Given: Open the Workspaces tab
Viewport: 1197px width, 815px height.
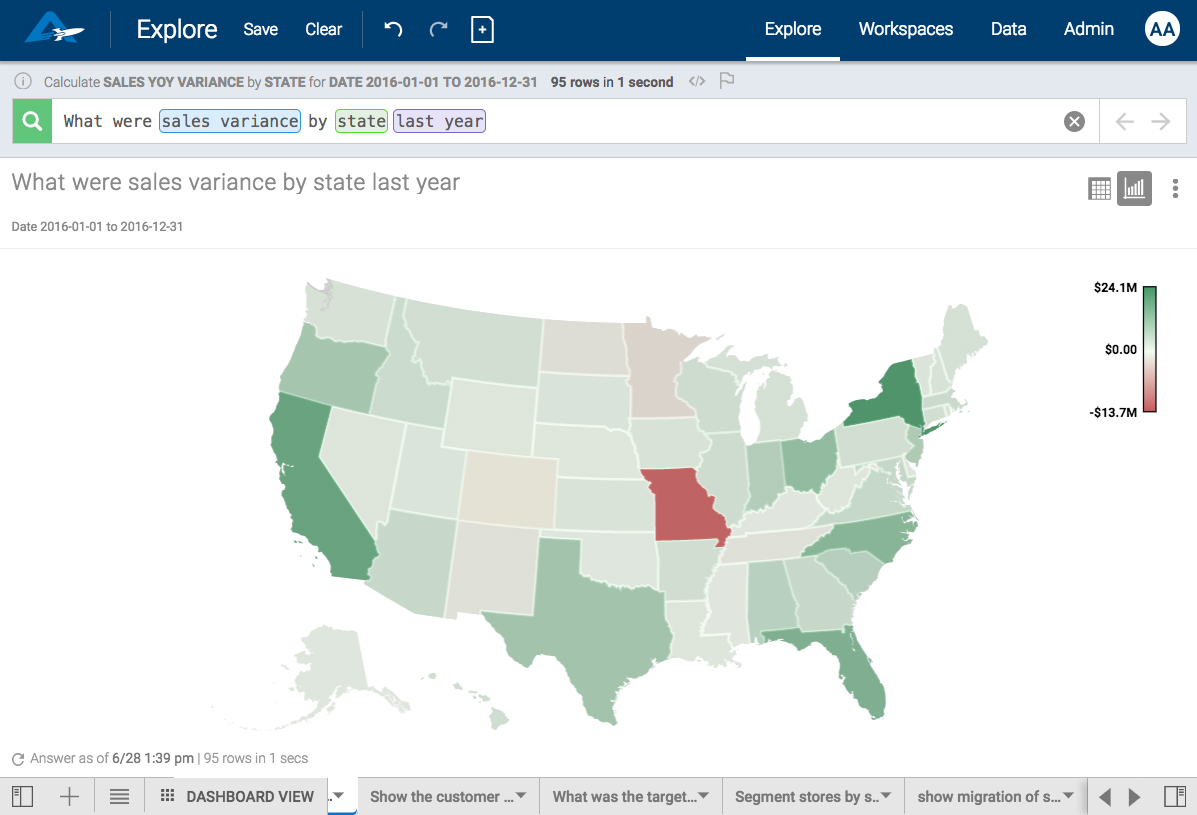Looking at the screenshot, I should coord(905,29).
